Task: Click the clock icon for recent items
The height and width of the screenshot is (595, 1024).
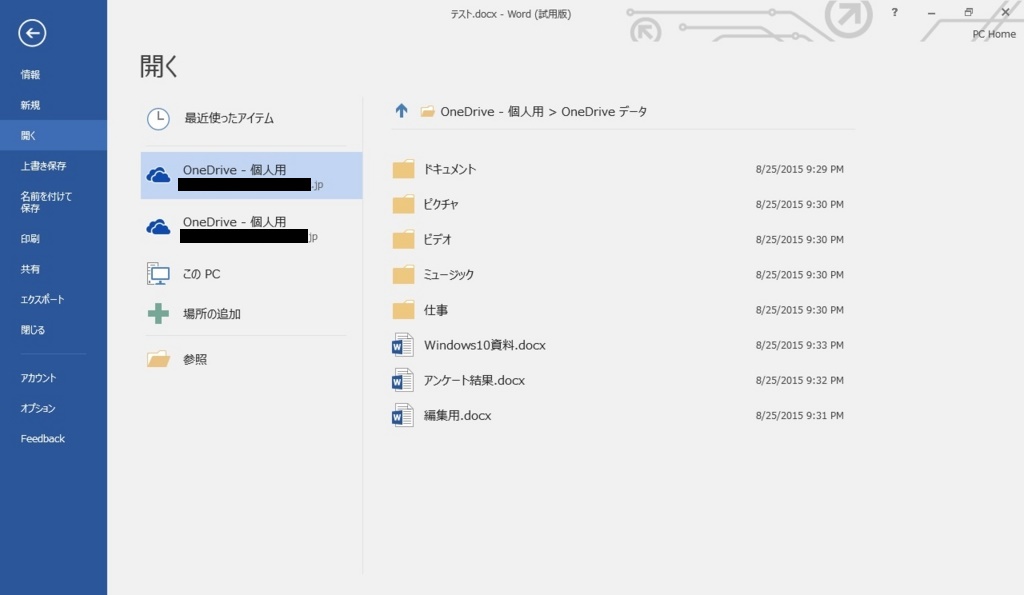Action: pos(158,119)
